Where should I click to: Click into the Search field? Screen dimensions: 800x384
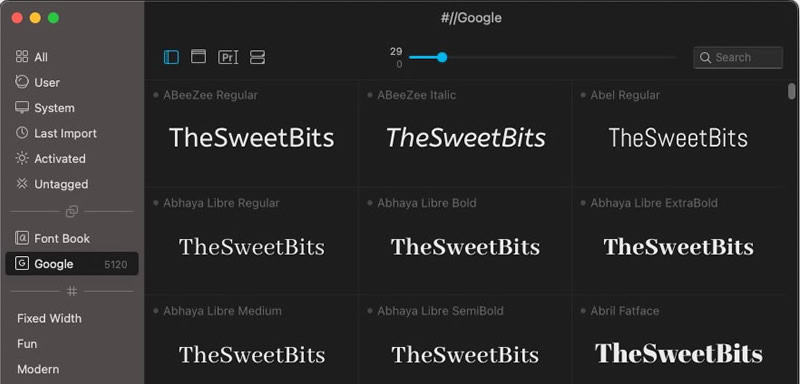click(738, 57)
